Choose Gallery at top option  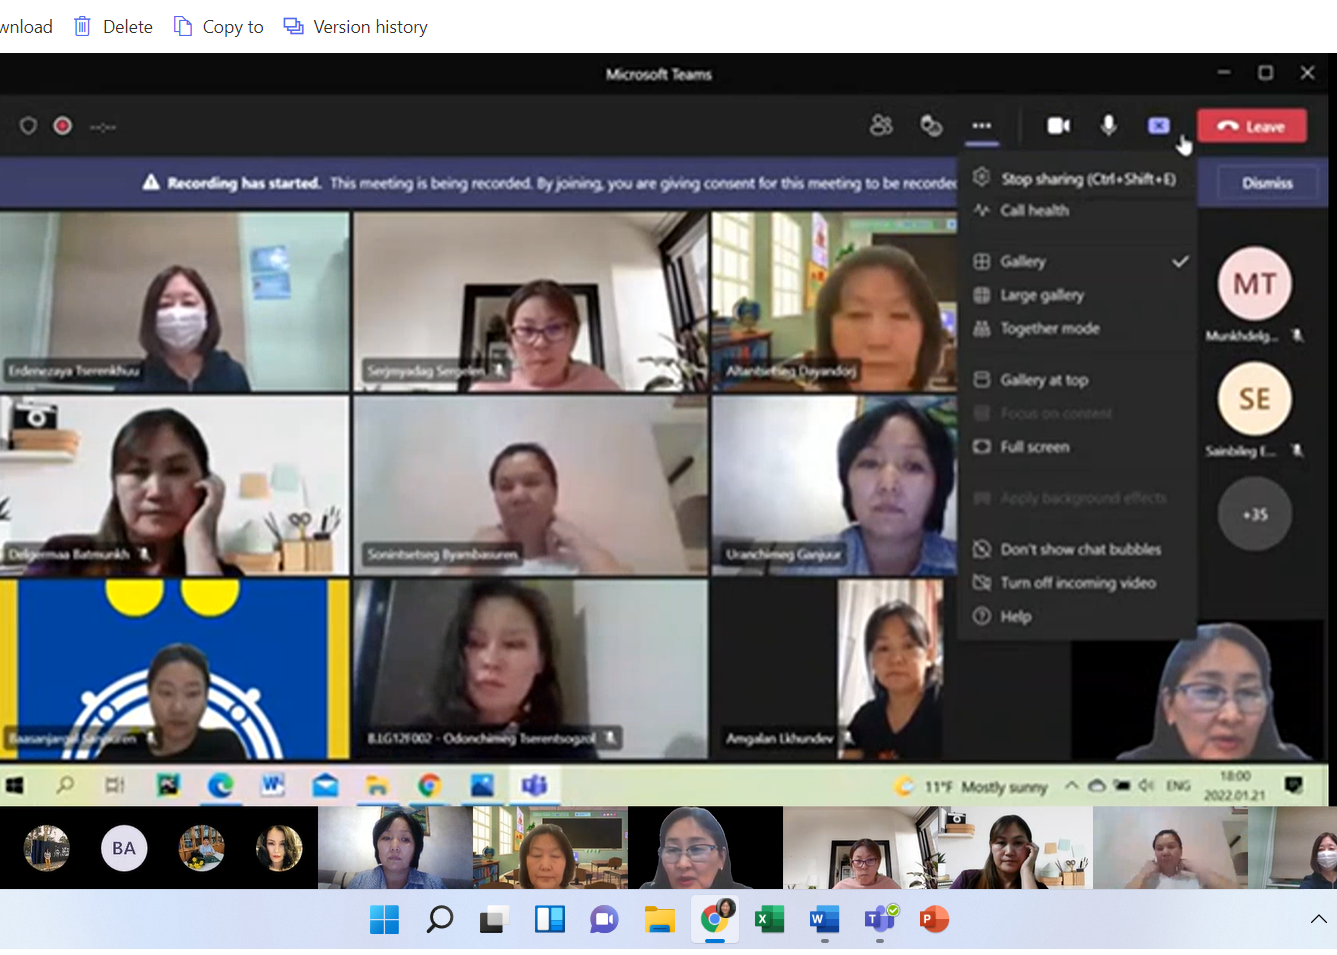tap(1077, 380)
